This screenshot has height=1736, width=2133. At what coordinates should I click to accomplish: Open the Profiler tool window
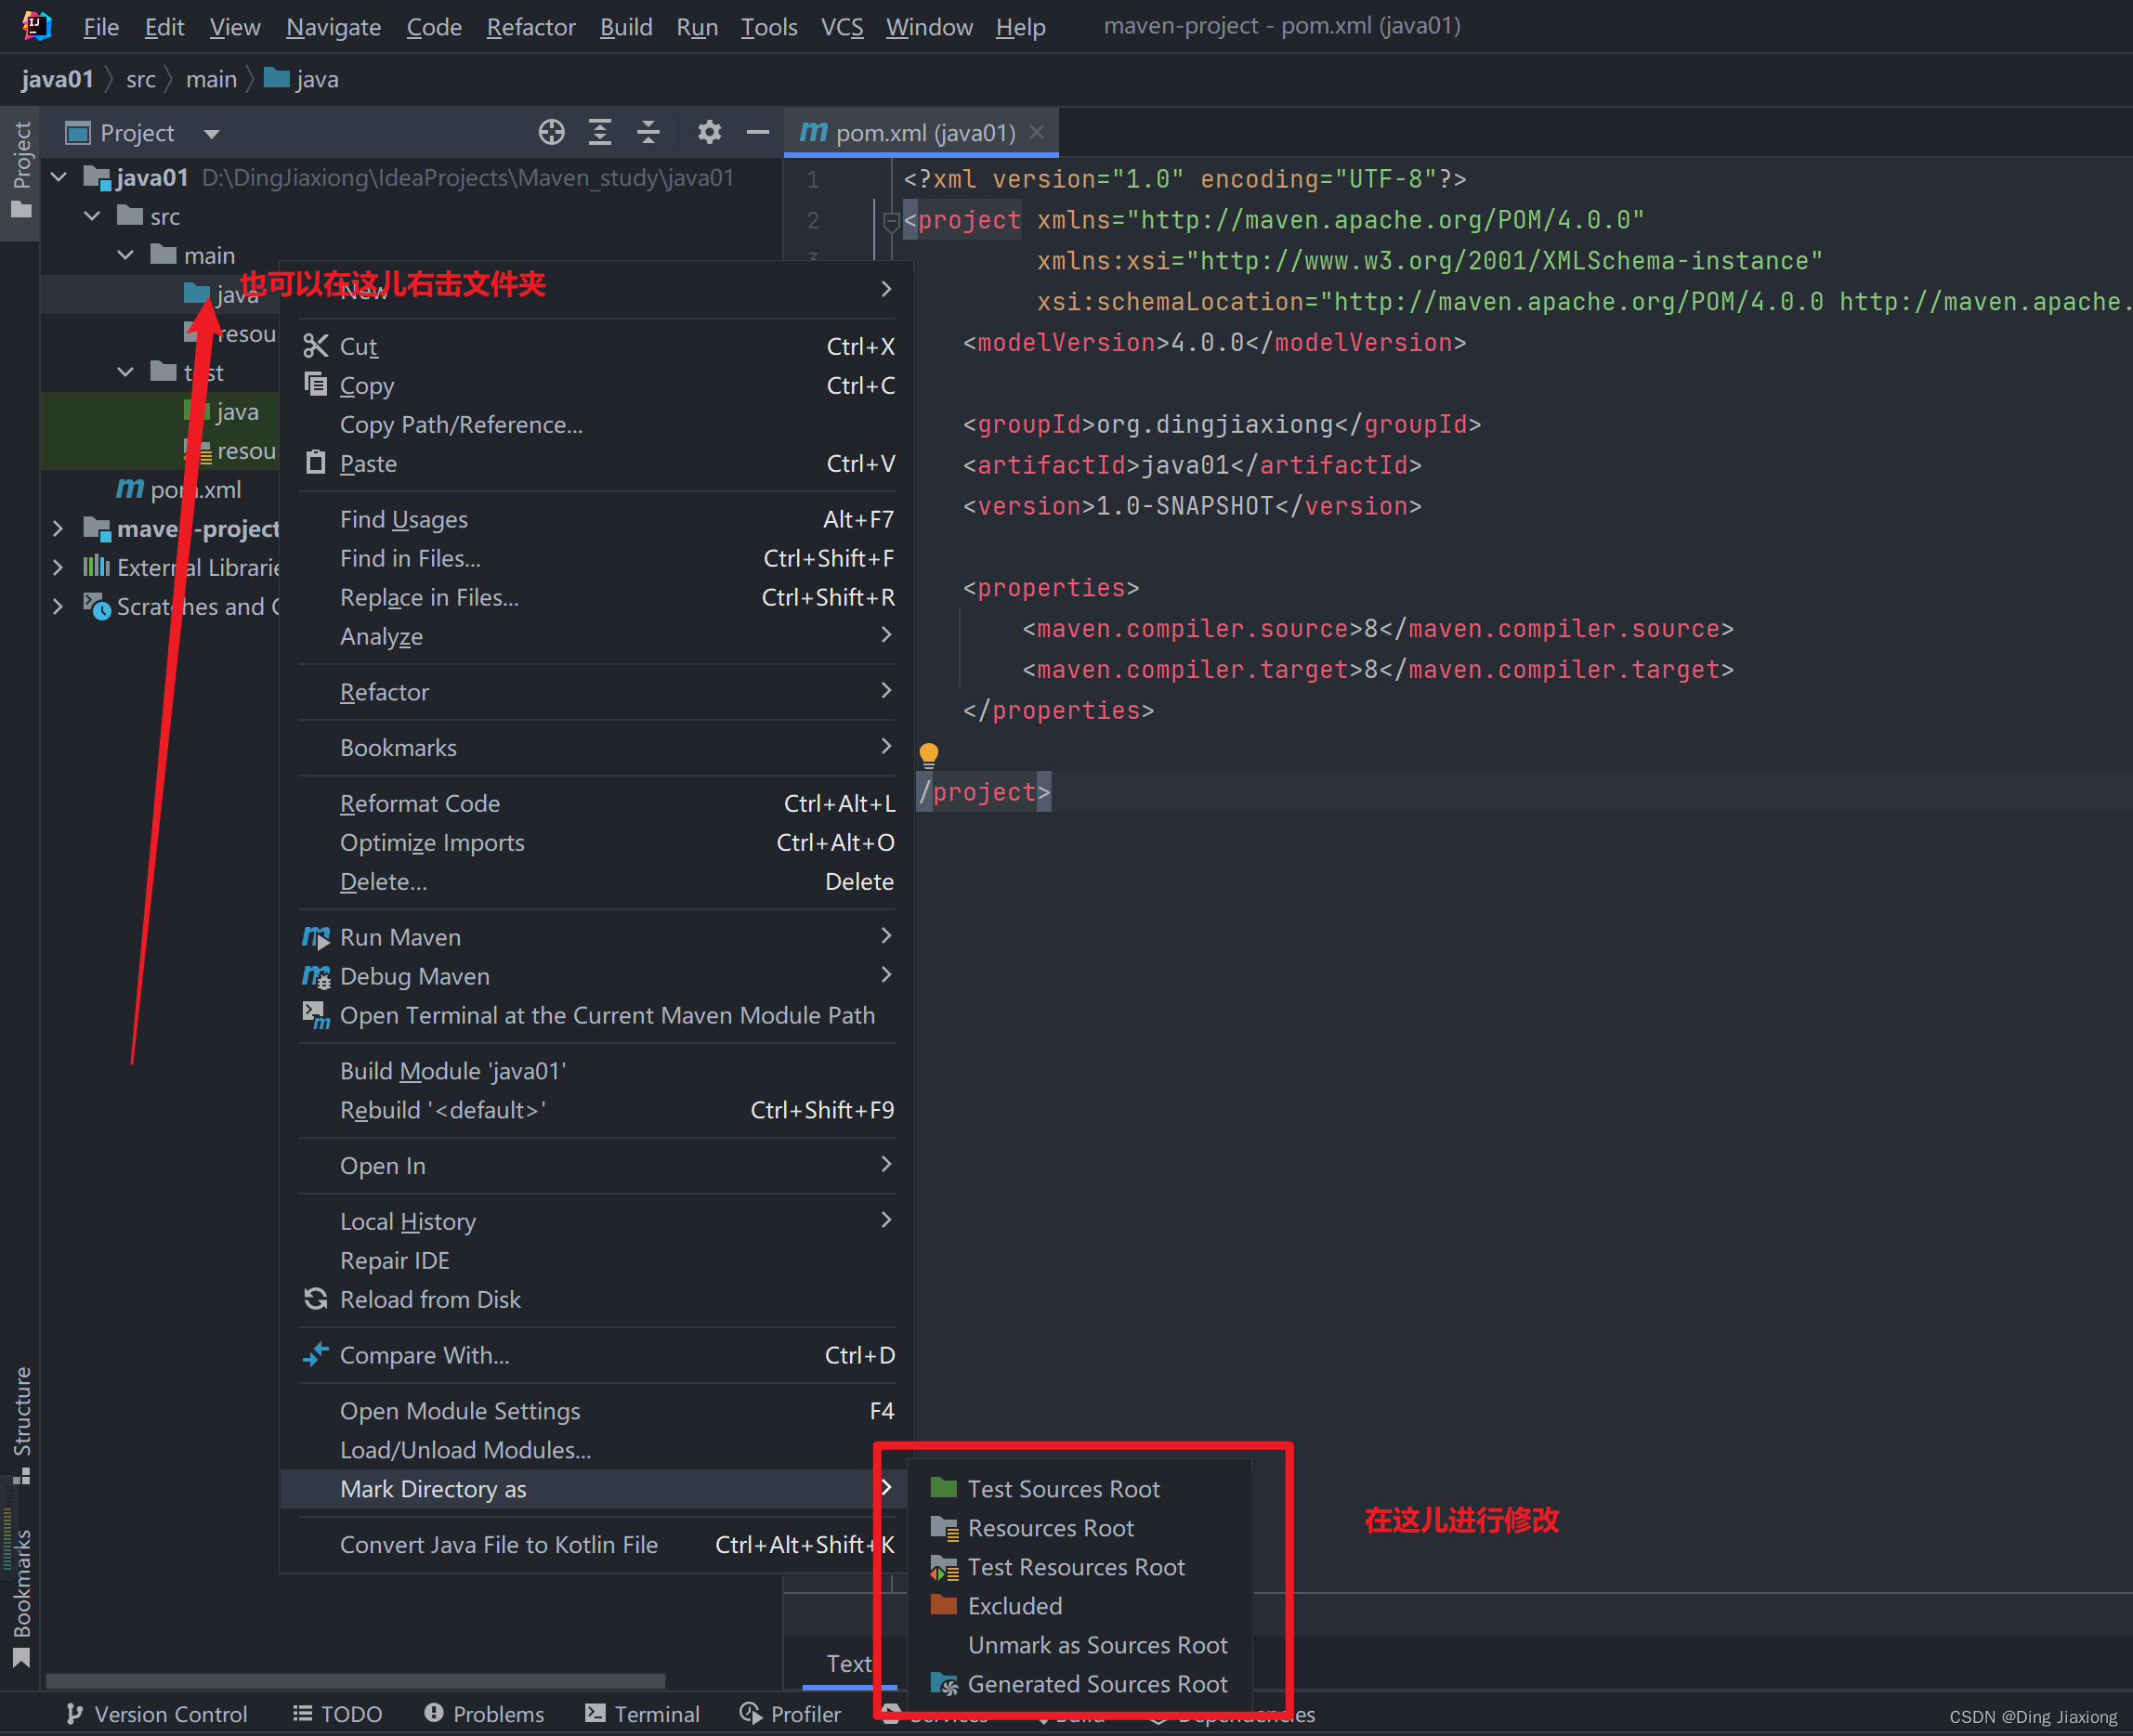790,1714
